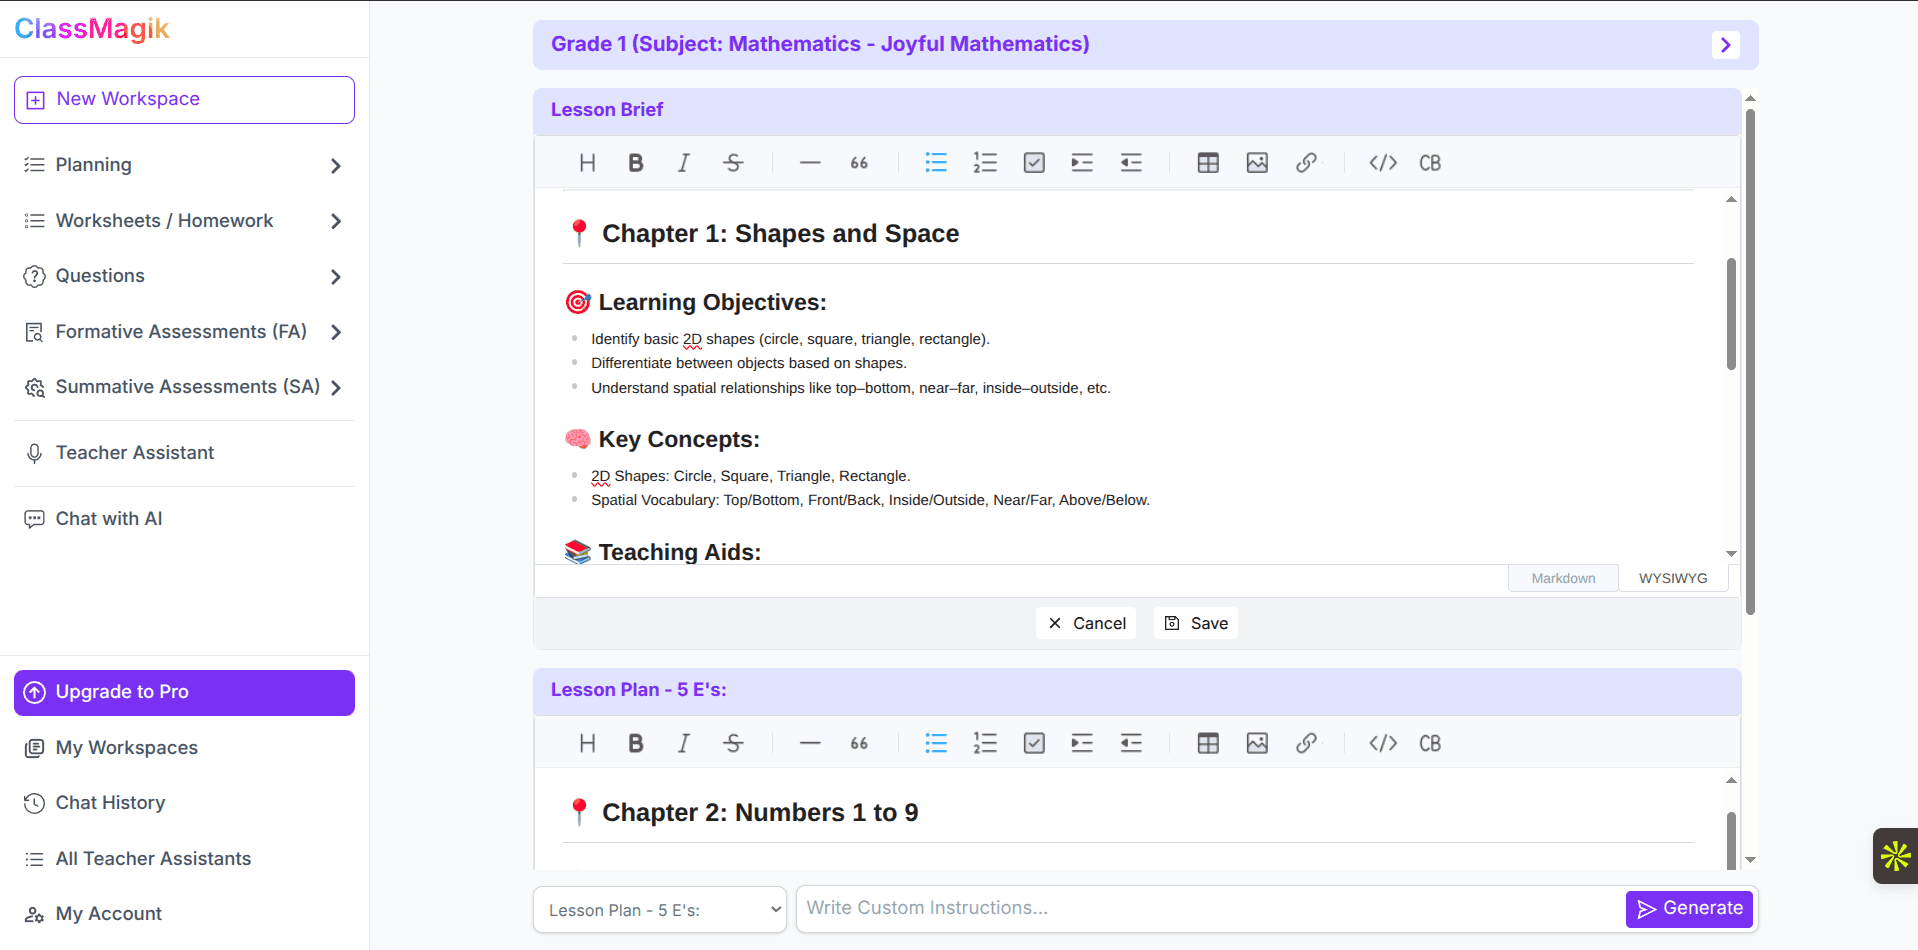The image size is (1918, 950).
Task: Toggle the checklist formatting option
Action: tap(1034, 162)
